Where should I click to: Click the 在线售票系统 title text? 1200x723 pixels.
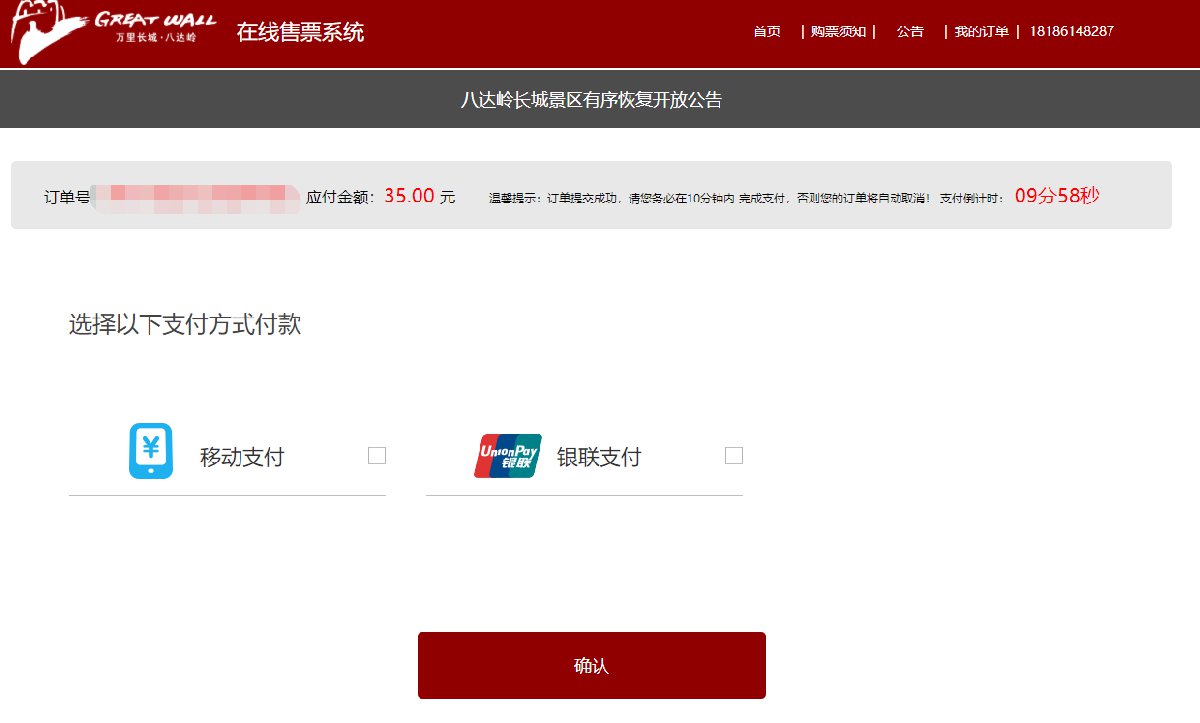(x=300, y=32)
